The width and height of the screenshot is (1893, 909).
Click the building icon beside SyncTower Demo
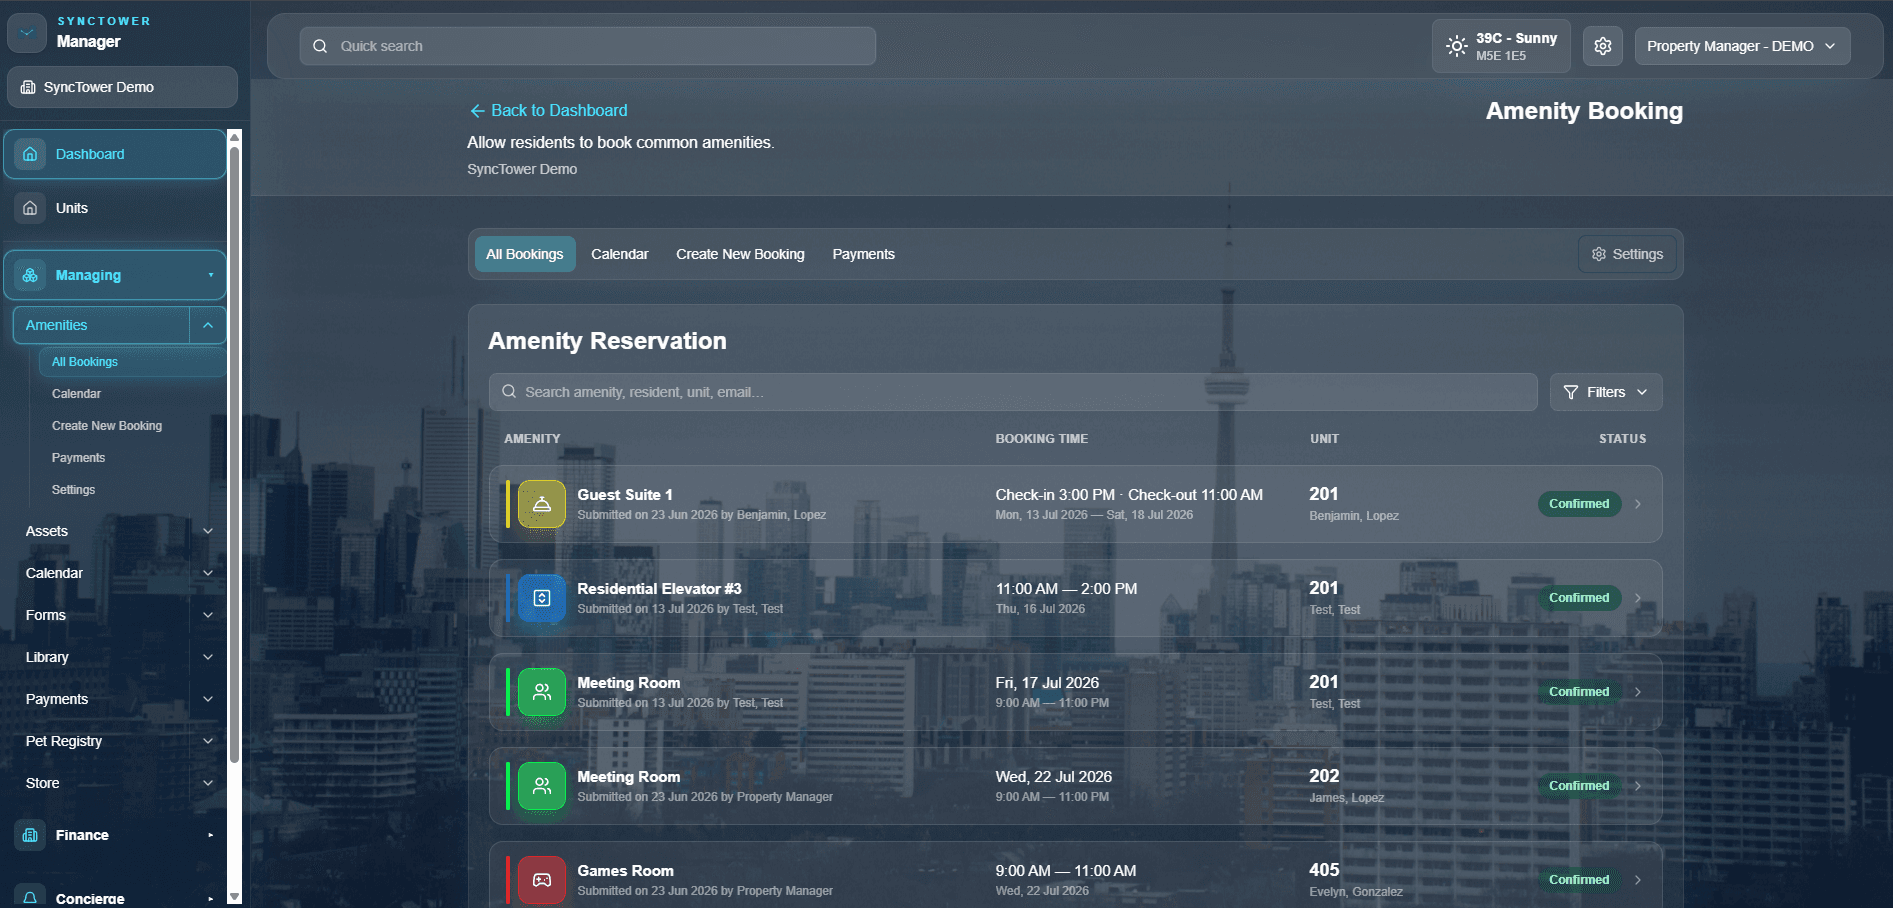(x=28, y=87)
